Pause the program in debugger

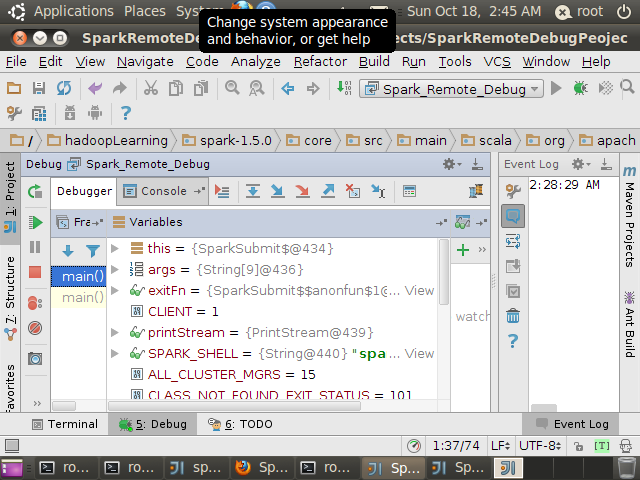35,247
